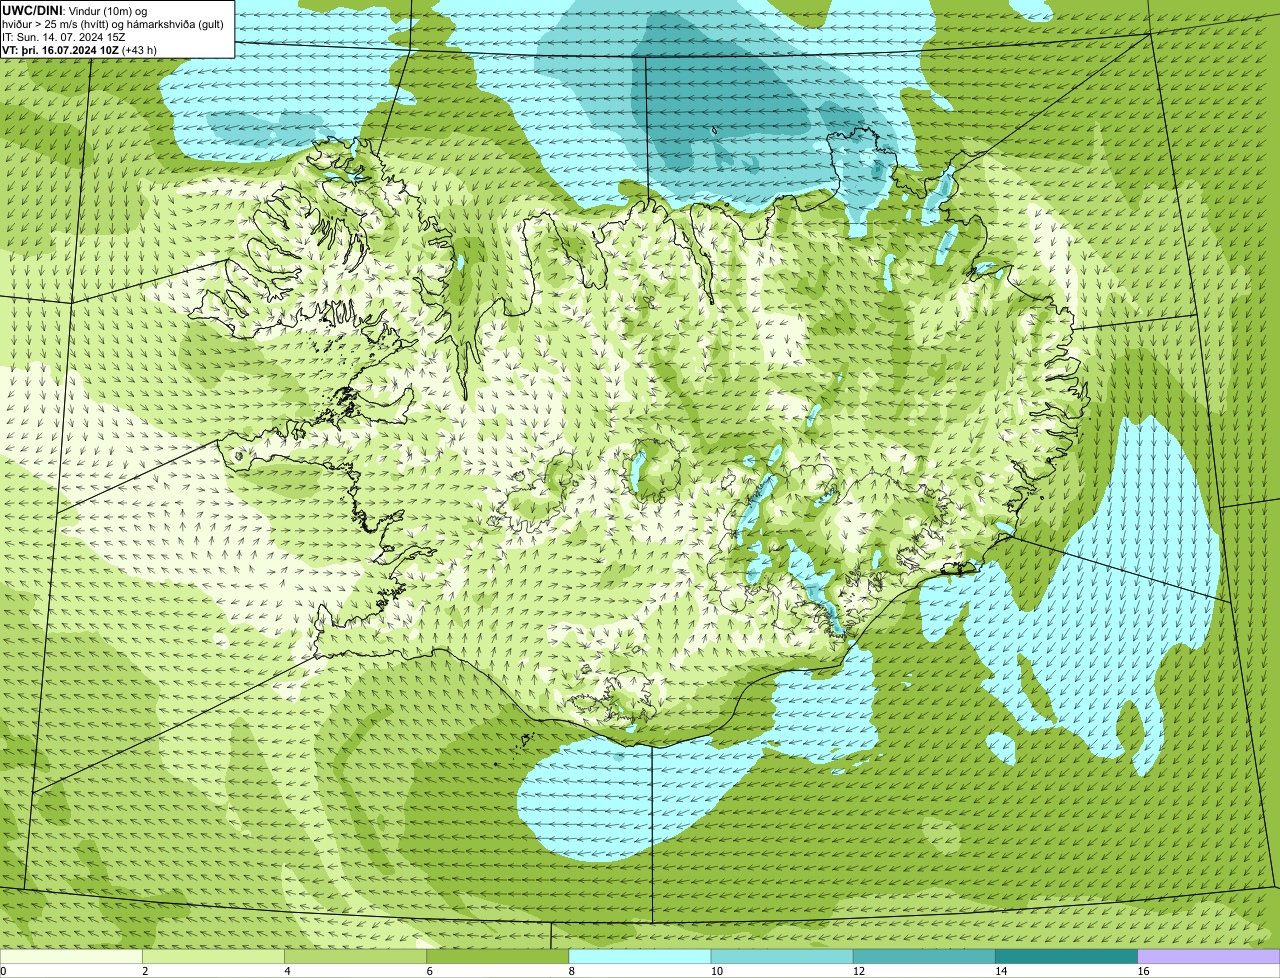The image size is (1280, 978).
Task: Click the legend scale label "2"
Action: 145,971
